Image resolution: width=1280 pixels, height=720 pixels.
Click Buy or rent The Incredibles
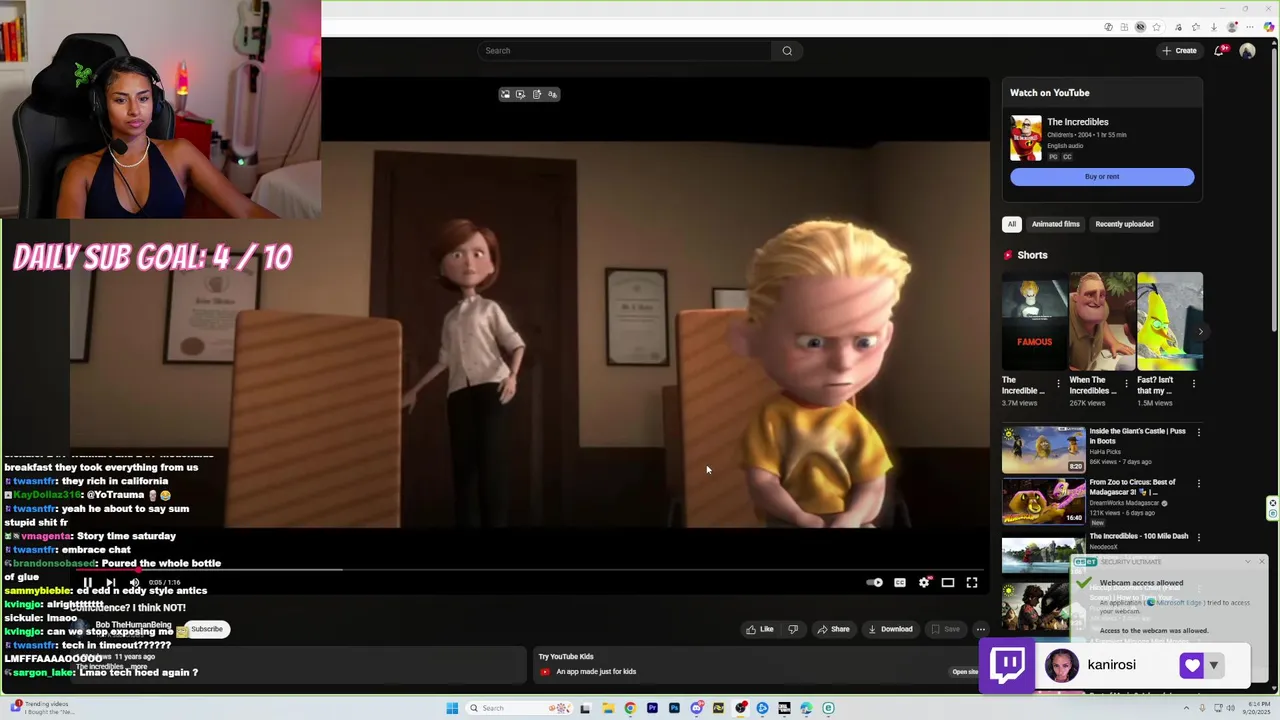(1102, 177)
